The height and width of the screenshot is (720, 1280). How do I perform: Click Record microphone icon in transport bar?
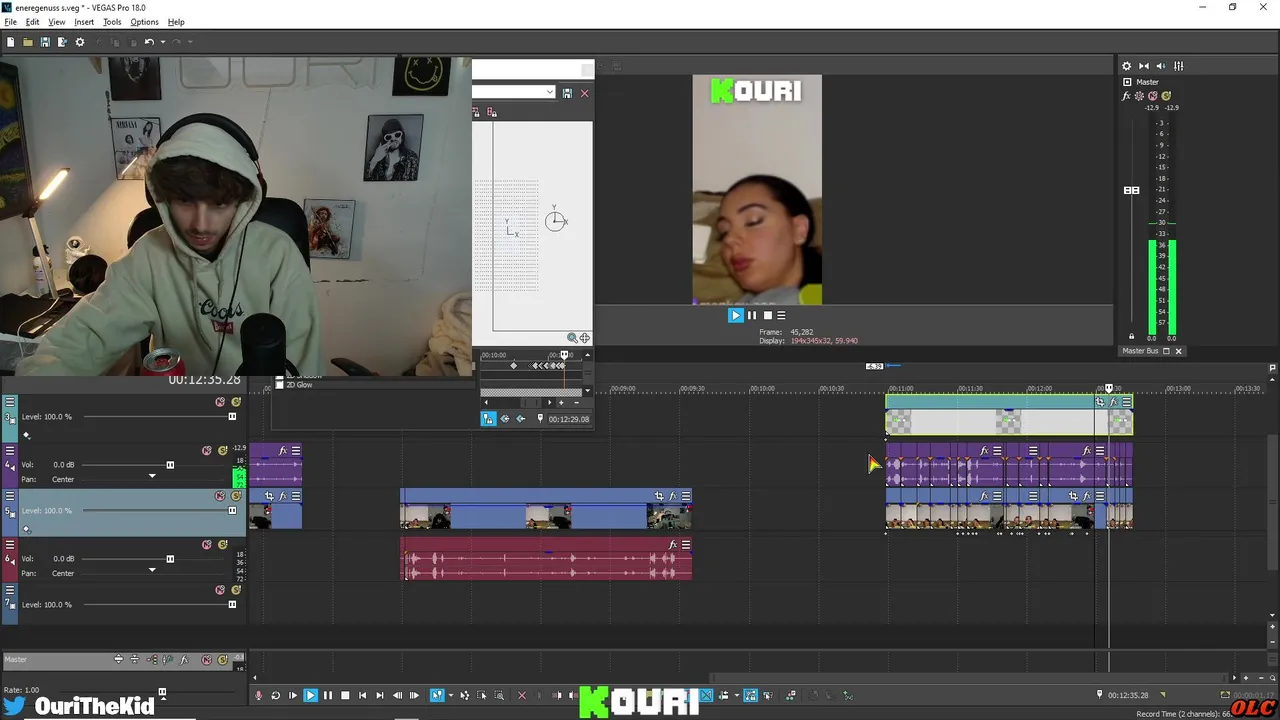(x=259, y=695)
